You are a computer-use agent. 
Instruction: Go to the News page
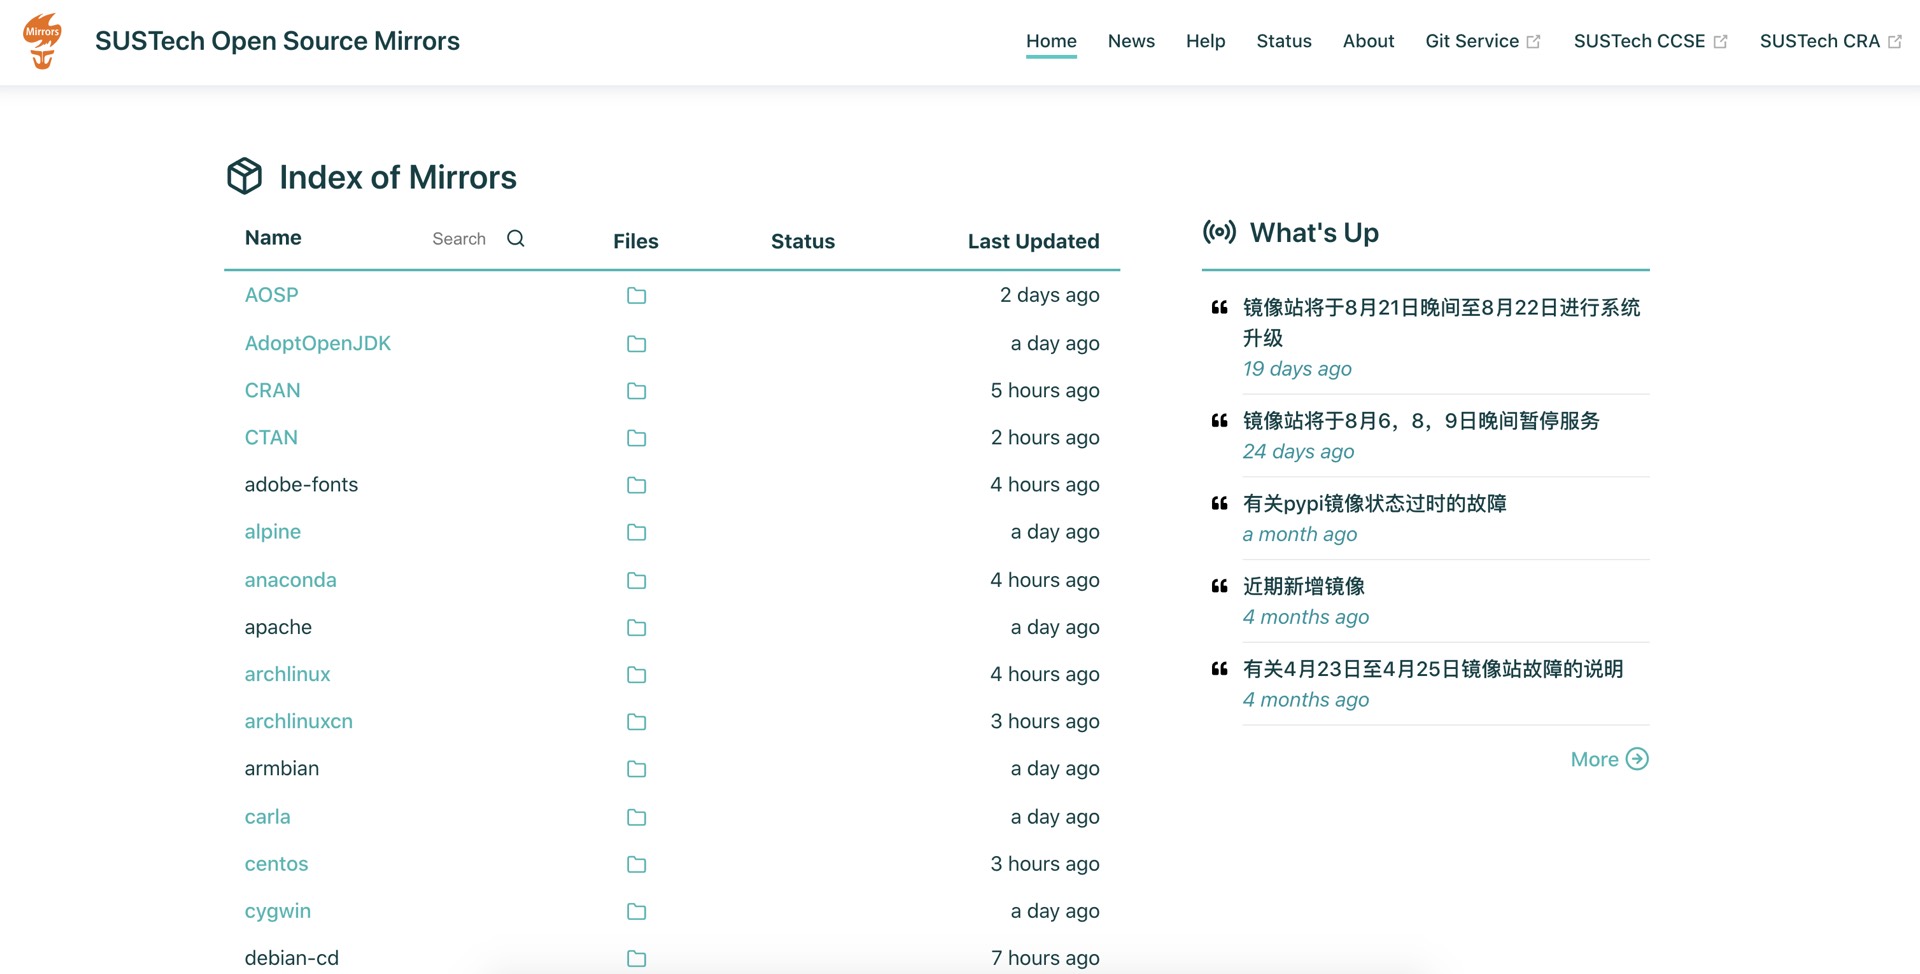point(1131,41)
